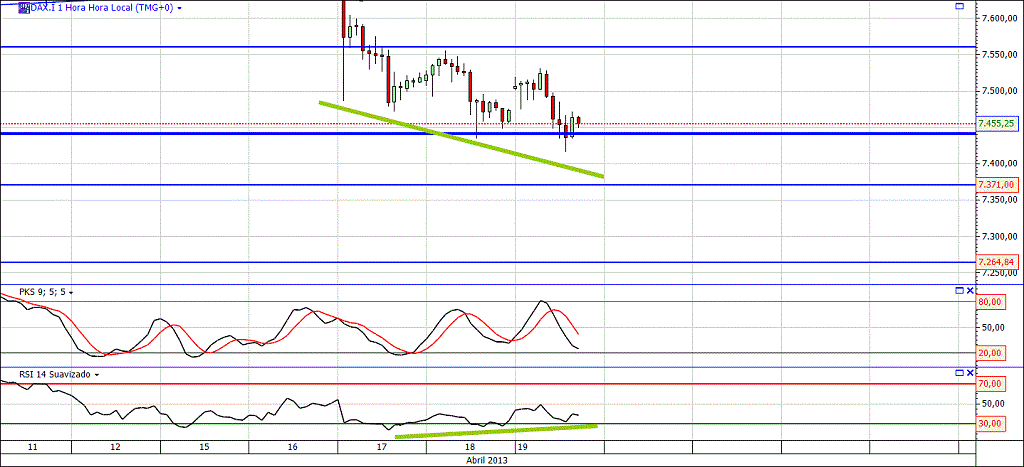Click the RSI 30,00 level label
1024x467 pixels.
(x=991, y=423)
